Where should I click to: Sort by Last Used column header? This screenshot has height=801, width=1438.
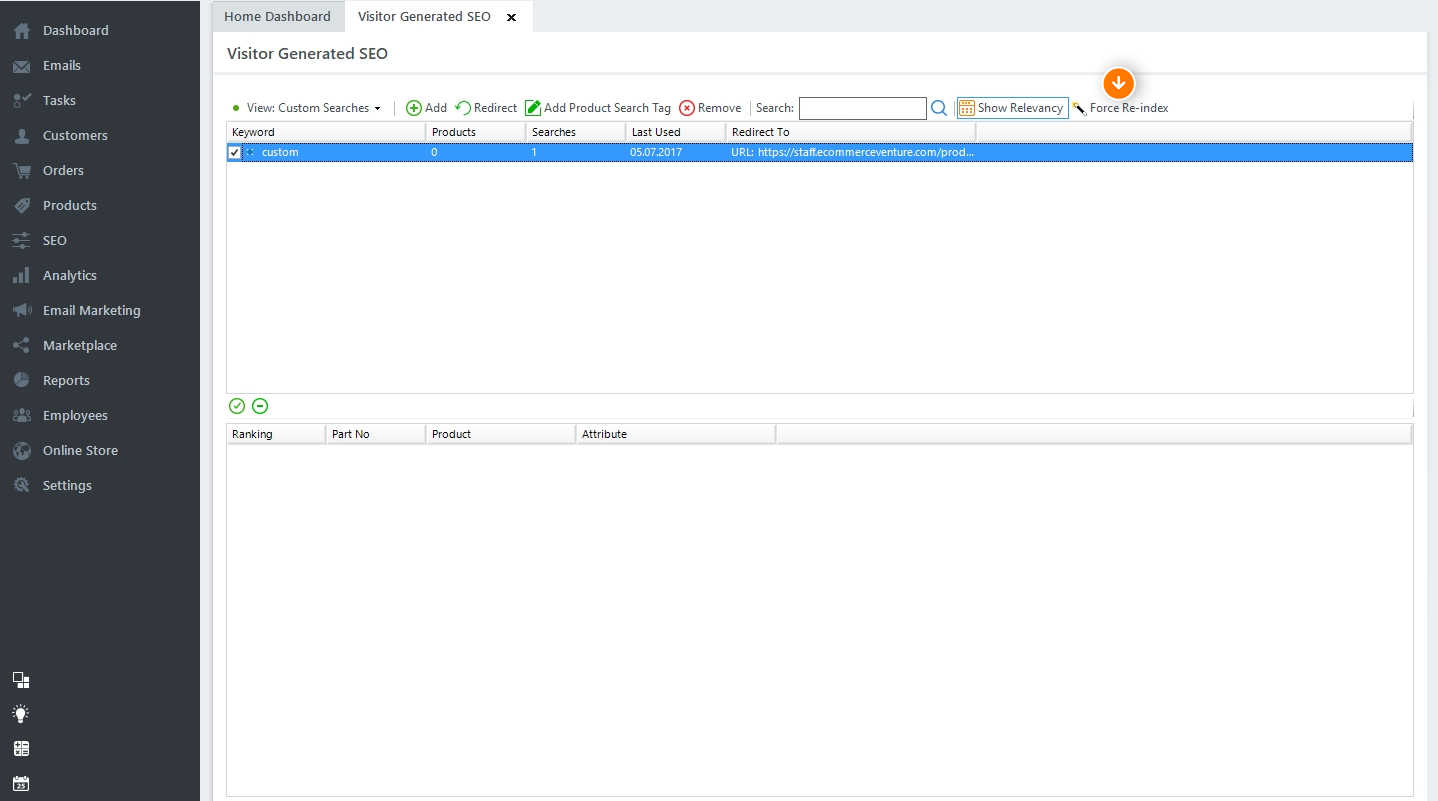pyautogui.click(x=676, y=132)
